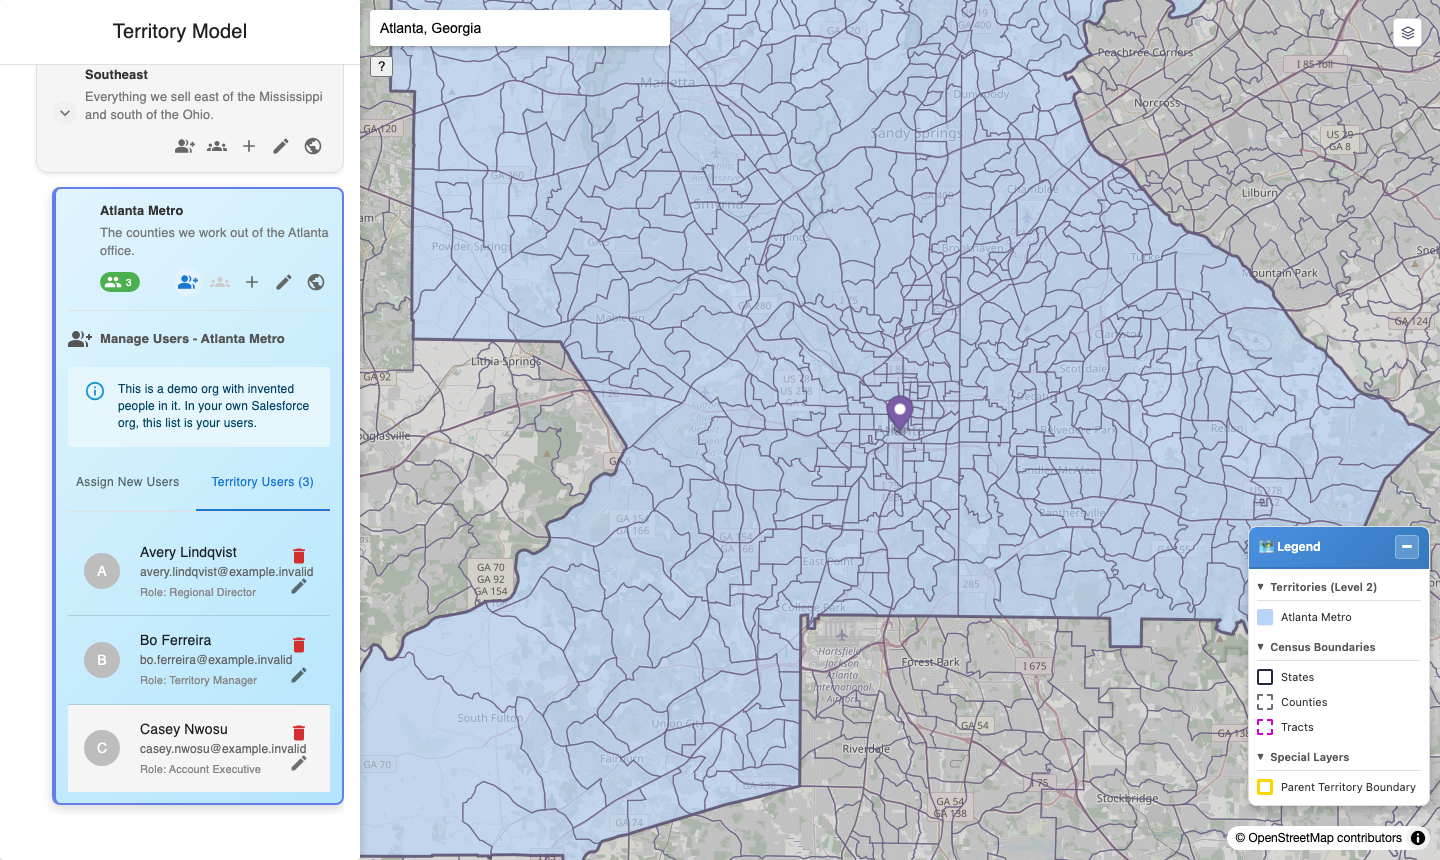Screen dimensions: 1440x860
Task: Edit Casey Nwosu's role with pencil
Action: click(x=299, y=763)
